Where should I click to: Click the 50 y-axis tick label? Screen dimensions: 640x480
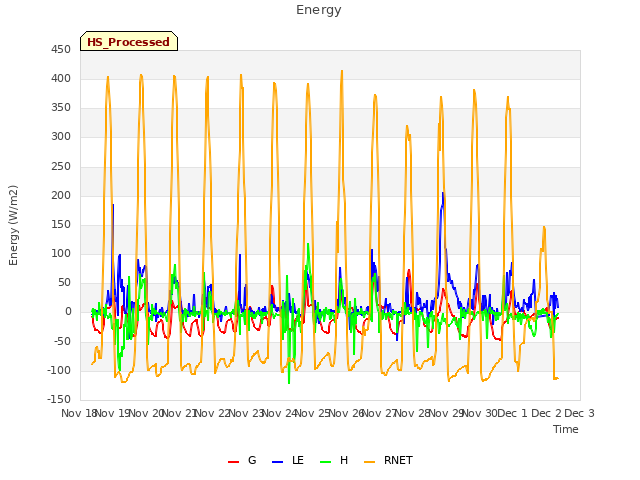pyautogui.click(x=64, y=282)
